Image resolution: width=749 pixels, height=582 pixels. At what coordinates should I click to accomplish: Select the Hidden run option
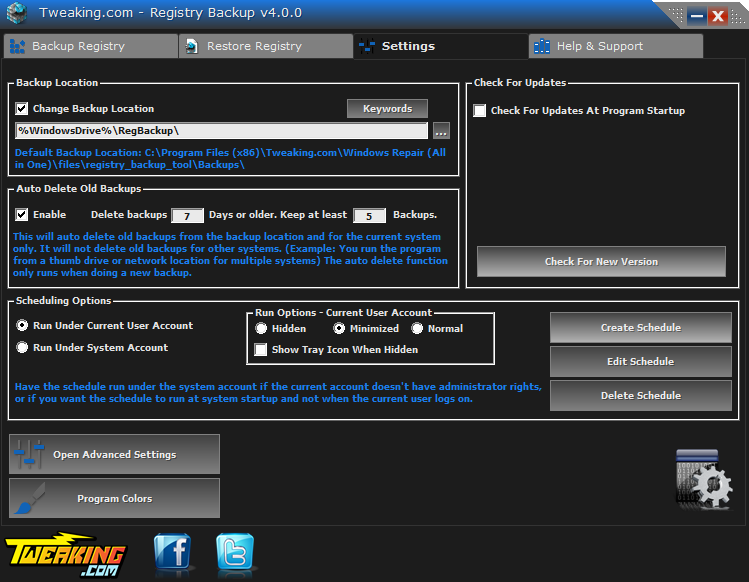pyautogui.click(x=262, y=328)
